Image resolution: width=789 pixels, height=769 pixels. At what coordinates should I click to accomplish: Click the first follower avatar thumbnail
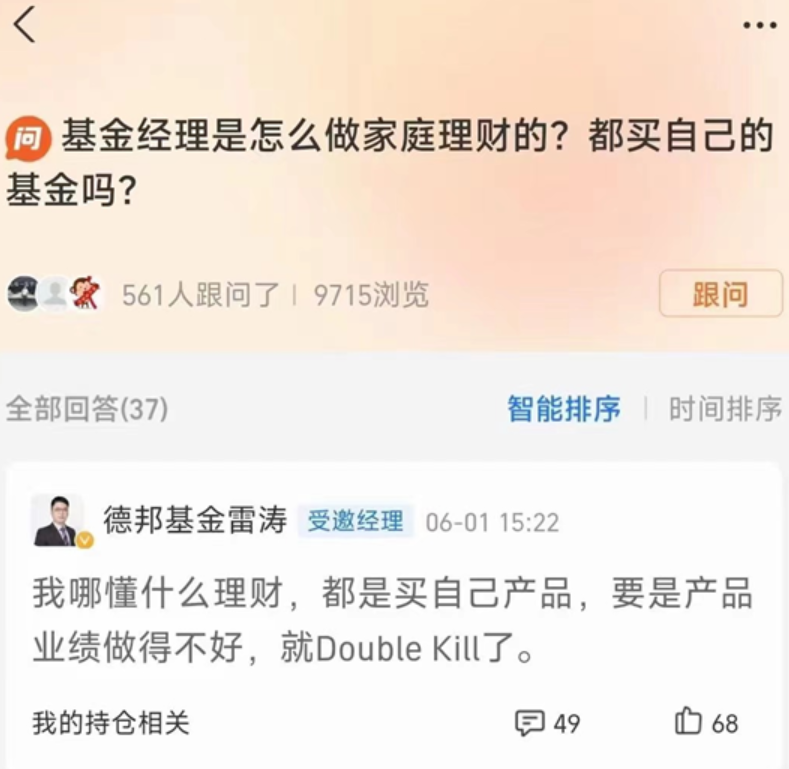click(x=23, y=293)
